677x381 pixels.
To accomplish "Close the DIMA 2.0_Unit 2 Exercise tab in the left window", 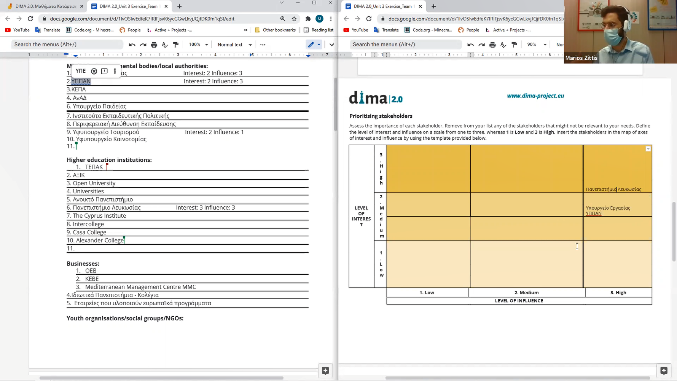I will [x=166, y=6].
